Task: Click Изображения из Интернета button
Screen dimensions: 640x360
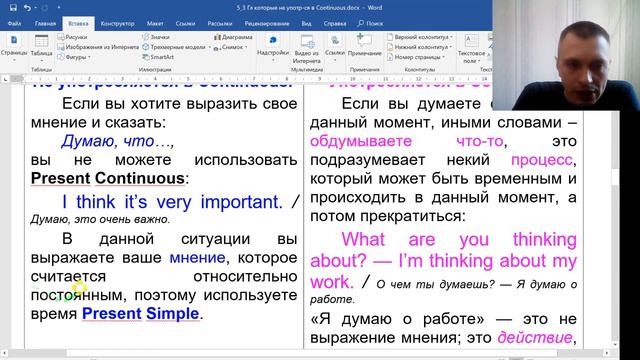Action: 98,47
